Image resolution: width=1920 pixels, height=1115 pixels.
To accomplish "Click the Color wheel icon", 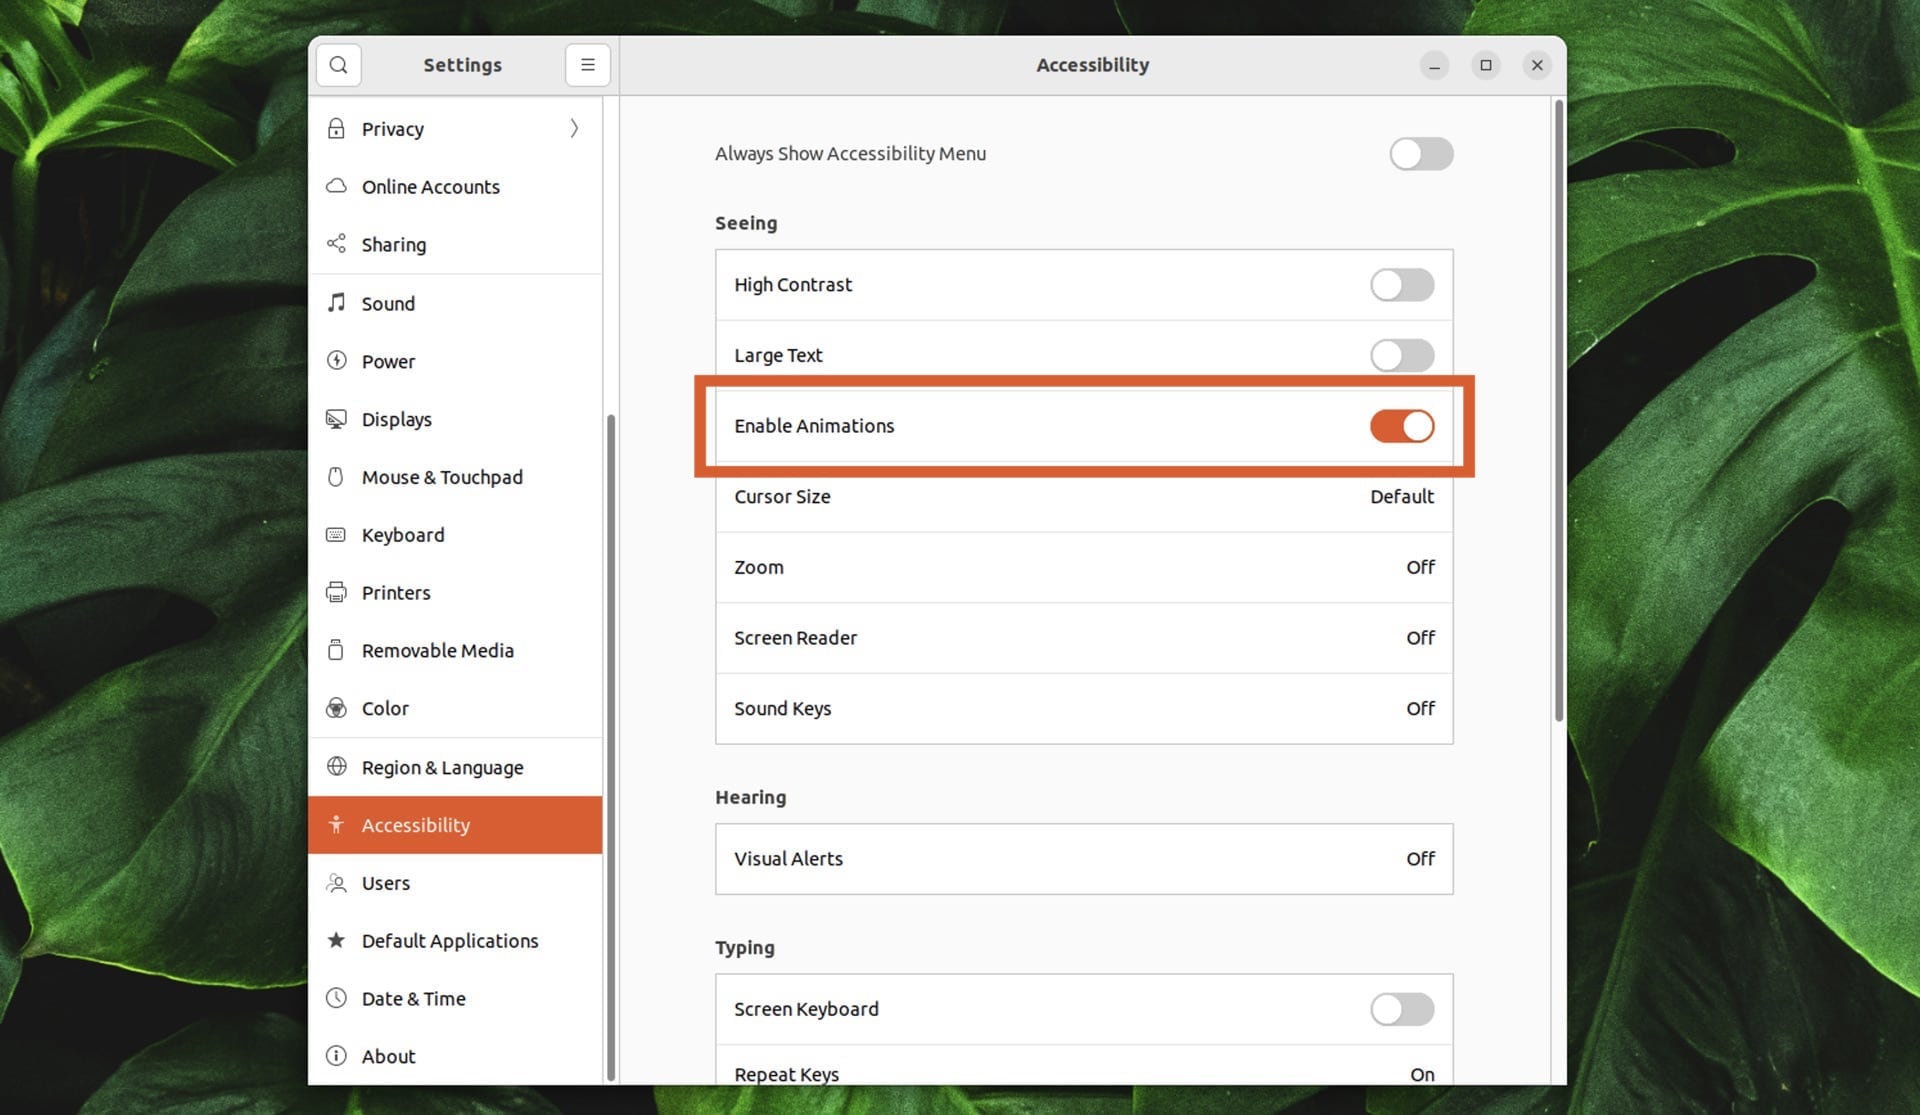I will click(337, 708).
